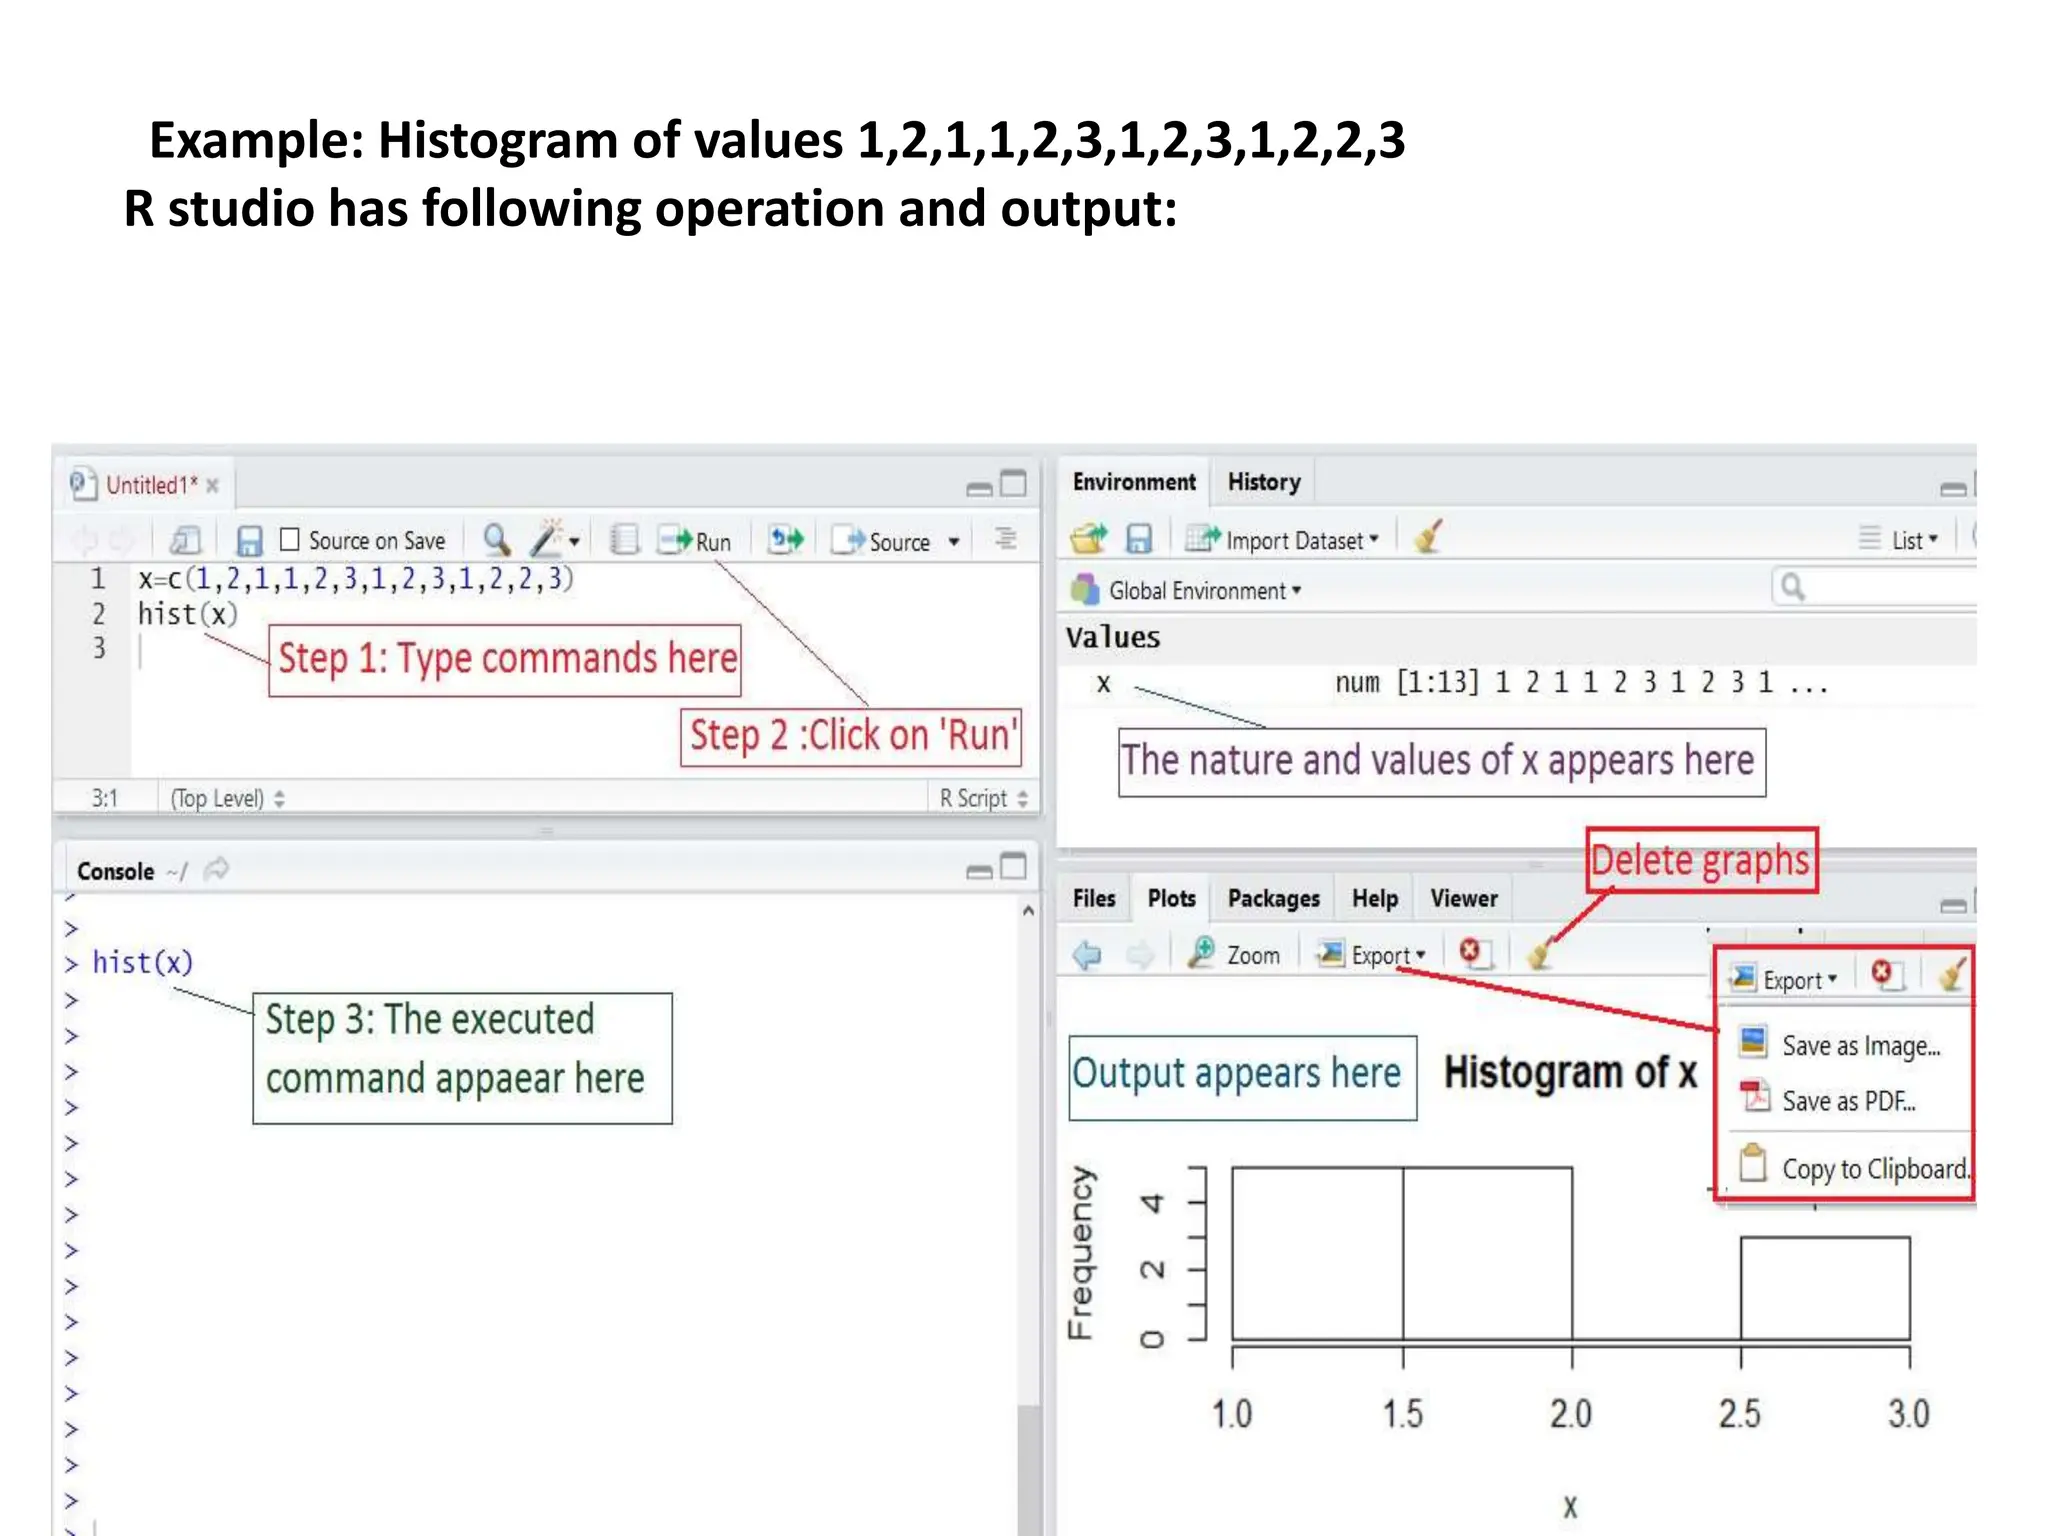The height and width of the screenshot is (1536, 2048).
Task: Click the broom icon in Environment panel
Action: [1429, 538]
